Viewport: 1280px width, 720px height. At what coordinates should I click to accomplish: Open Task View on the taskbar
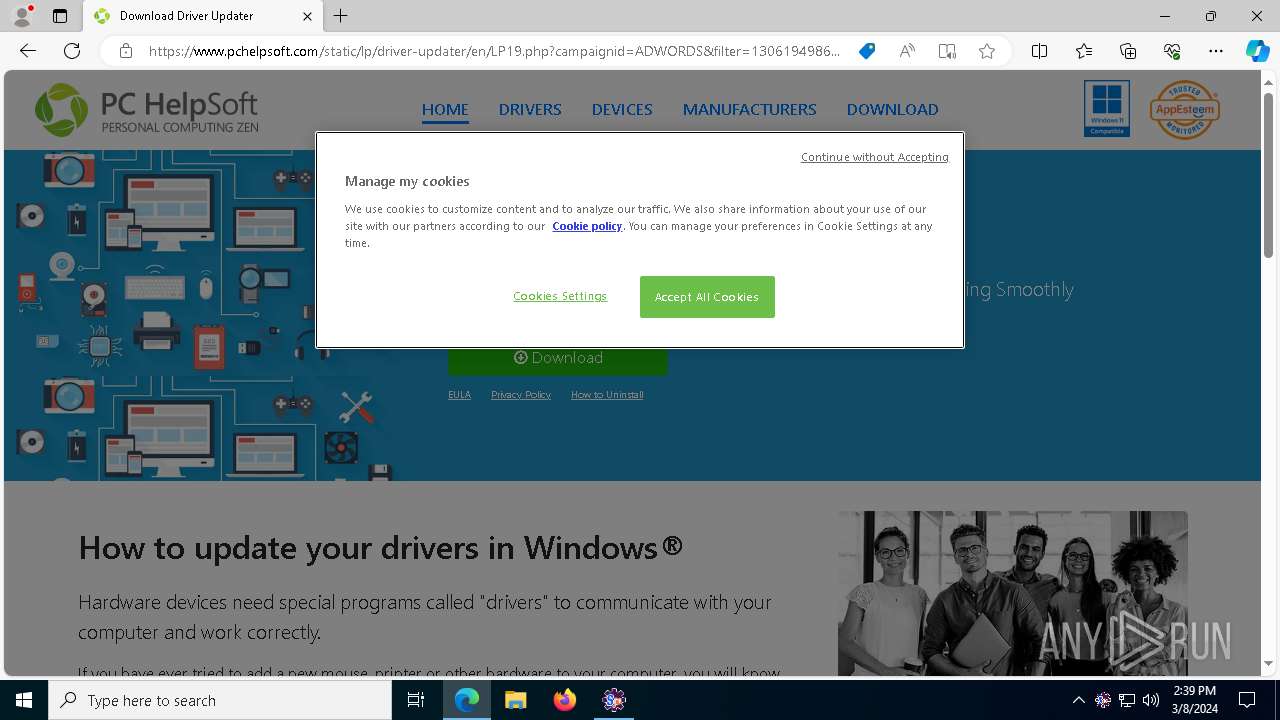416,700
